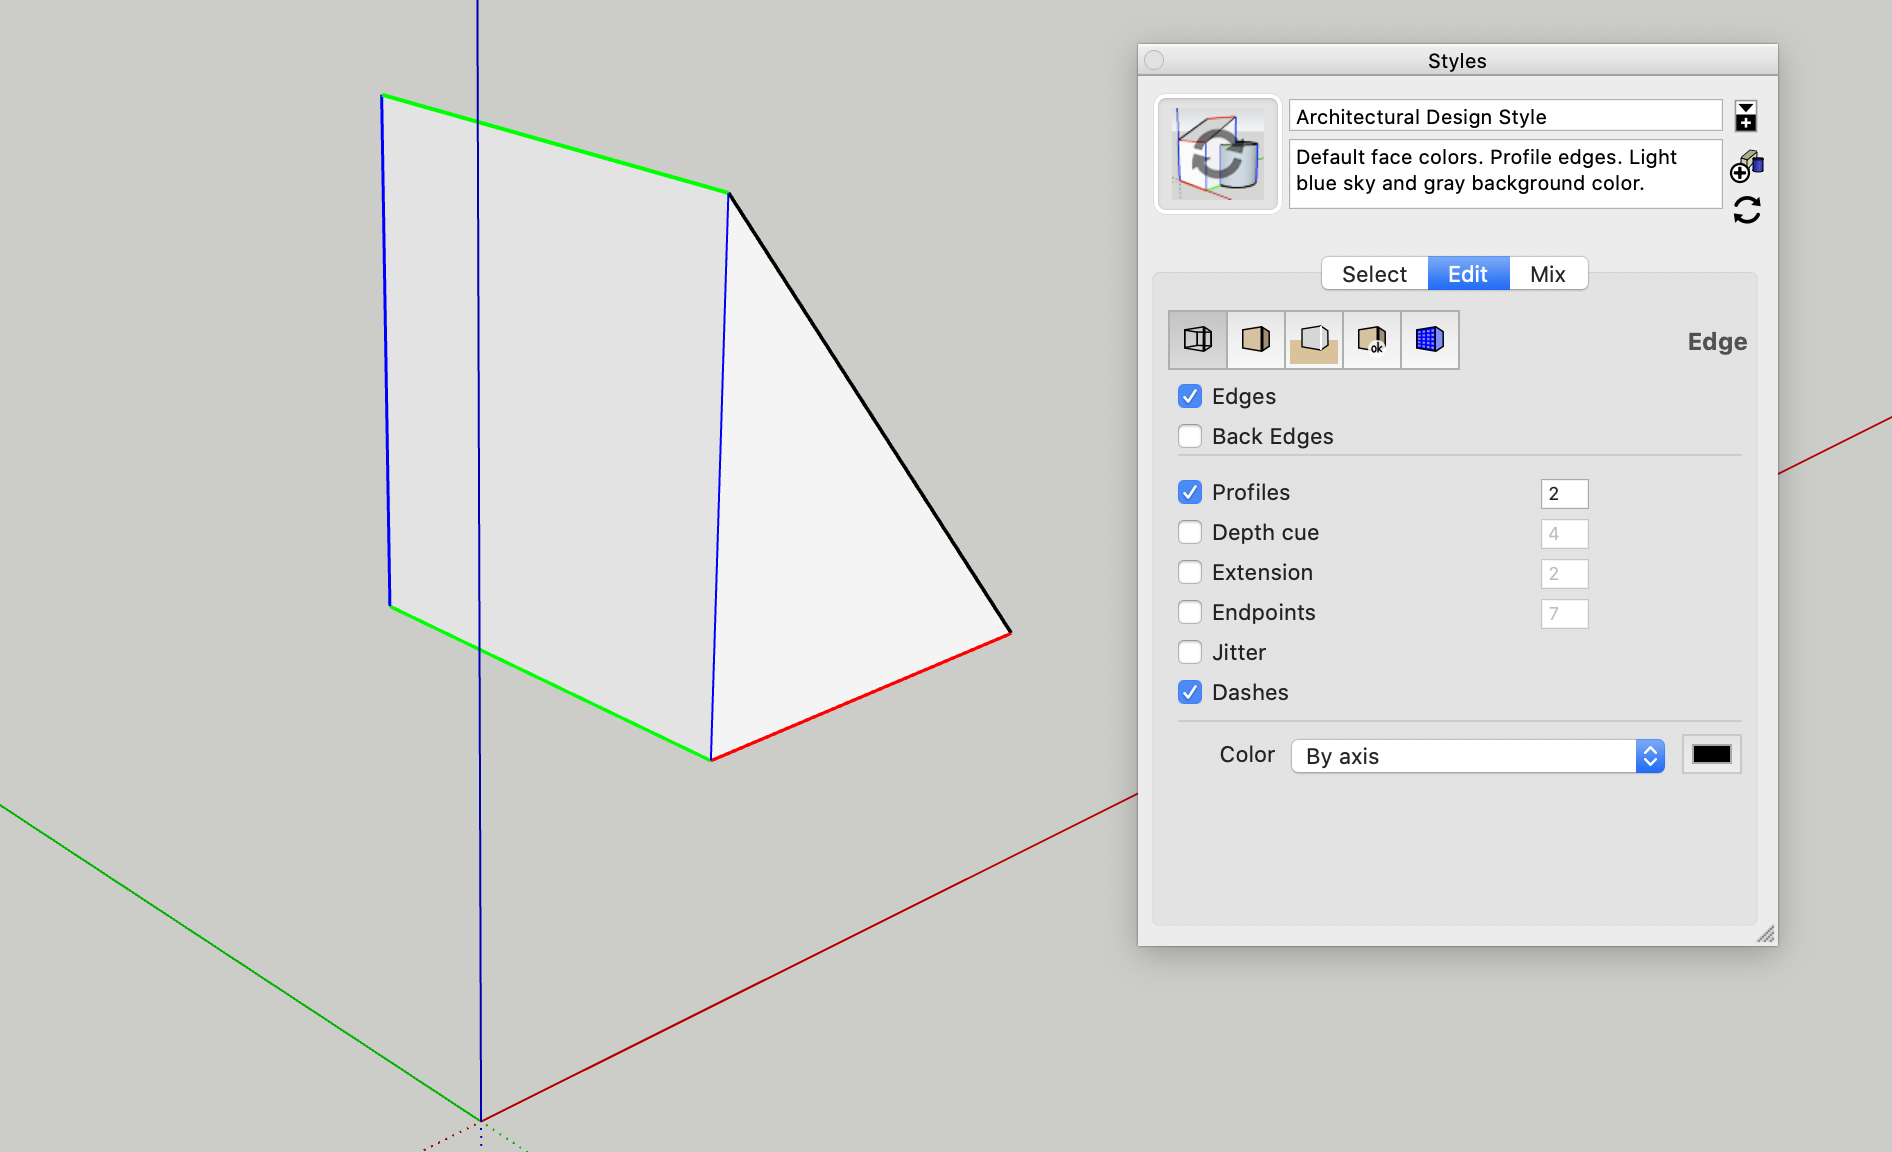This screenshot has width=1892, height=1152.
Task: Show the secondary selection pane icon
Action: click(1746, 117)
